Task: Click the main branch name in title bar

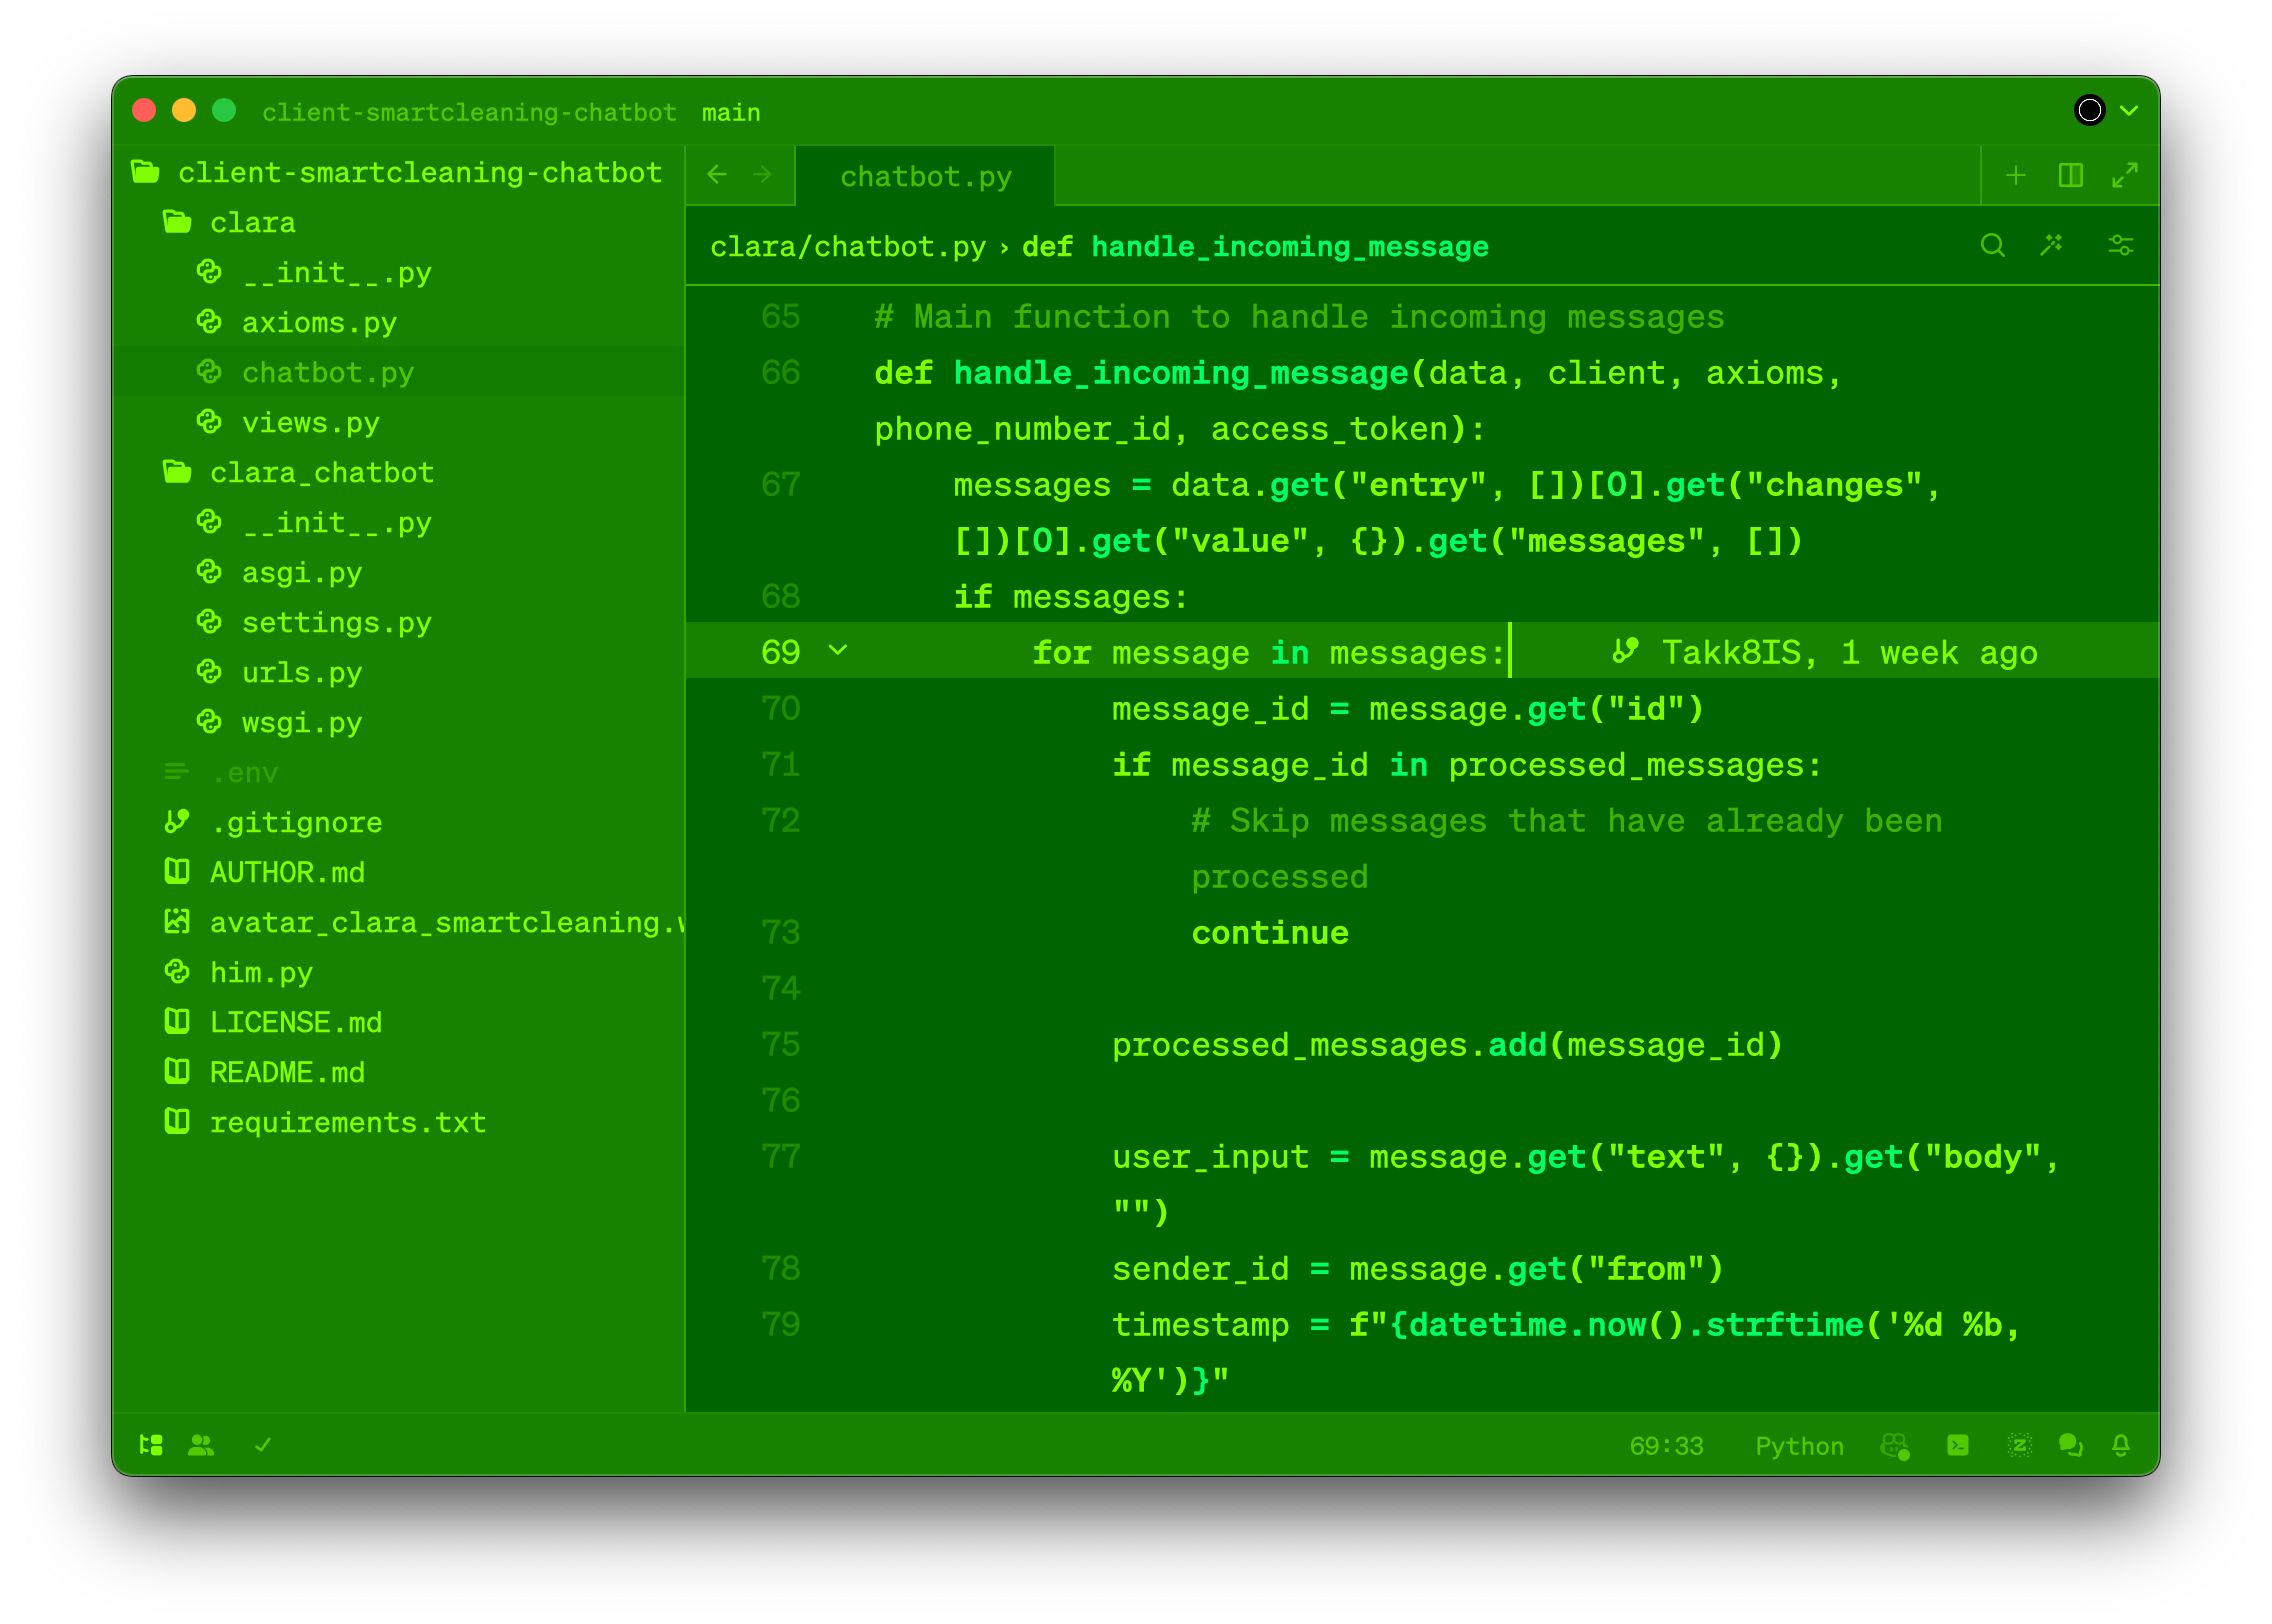Action: 731,112
